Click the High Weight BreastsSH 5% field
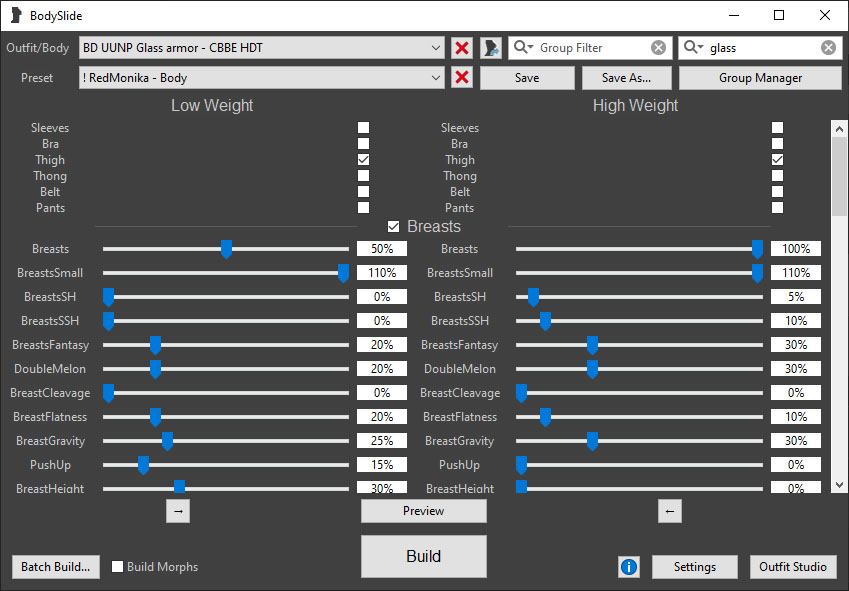Viewport: 849px width, 591px height. pos(796,297)
